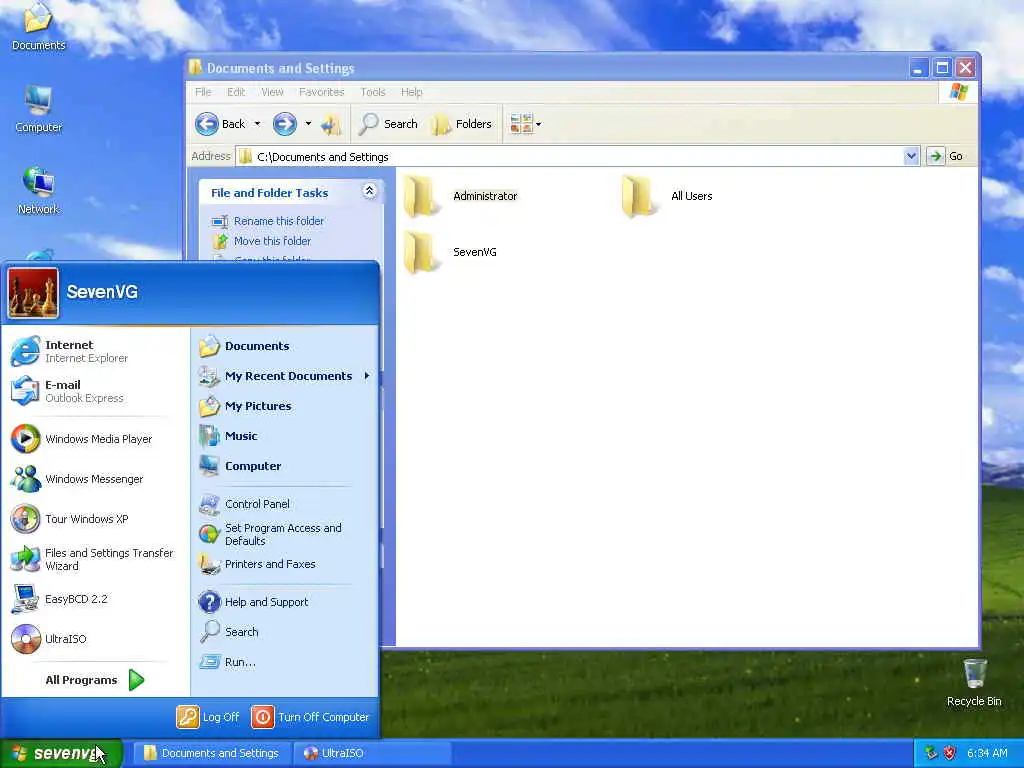Select Recycle Bin on desktop
The height and width of the screenshot is (768, 1024).
[x=974, y=683]
